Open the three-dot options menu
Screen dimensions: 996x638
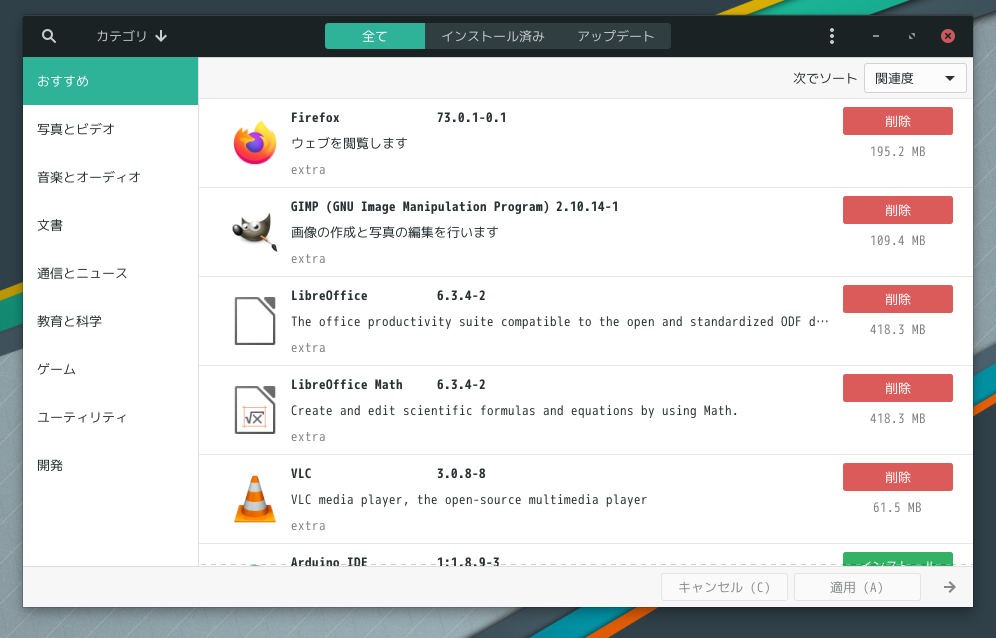click(x=831, y=36)
